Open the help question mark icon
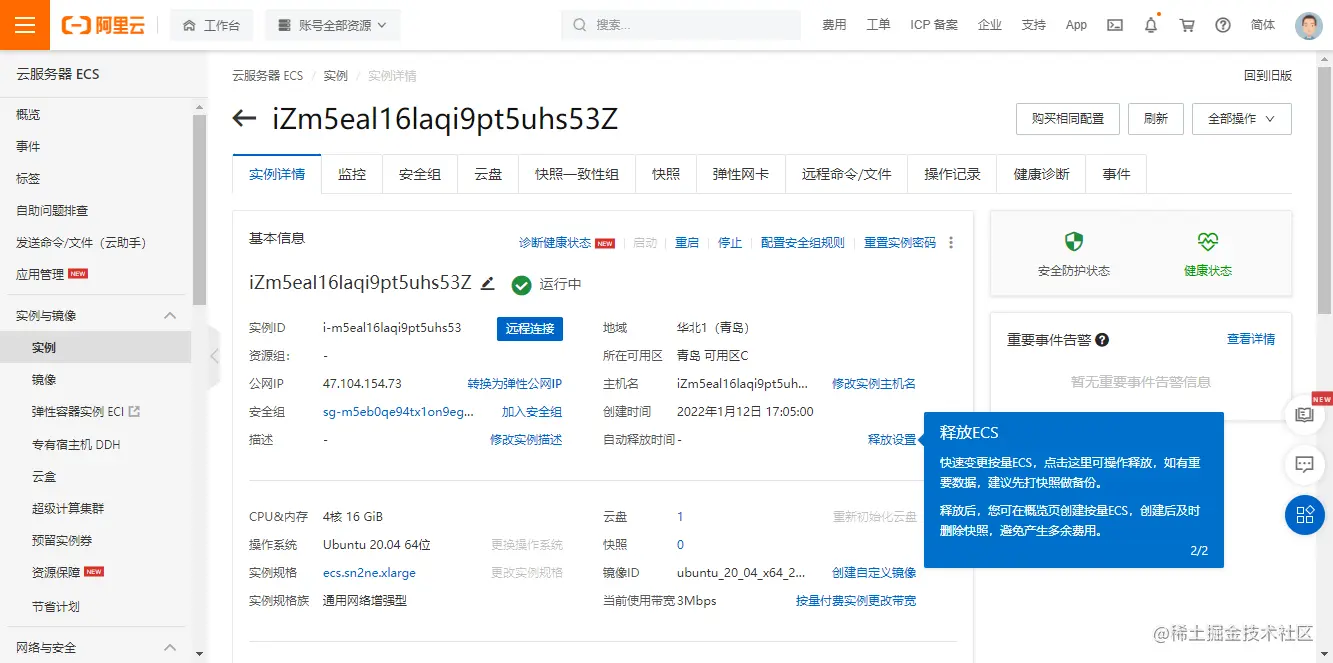Image resolution: width=1333 pixels, height=663 pixels. click(1223, 25)
